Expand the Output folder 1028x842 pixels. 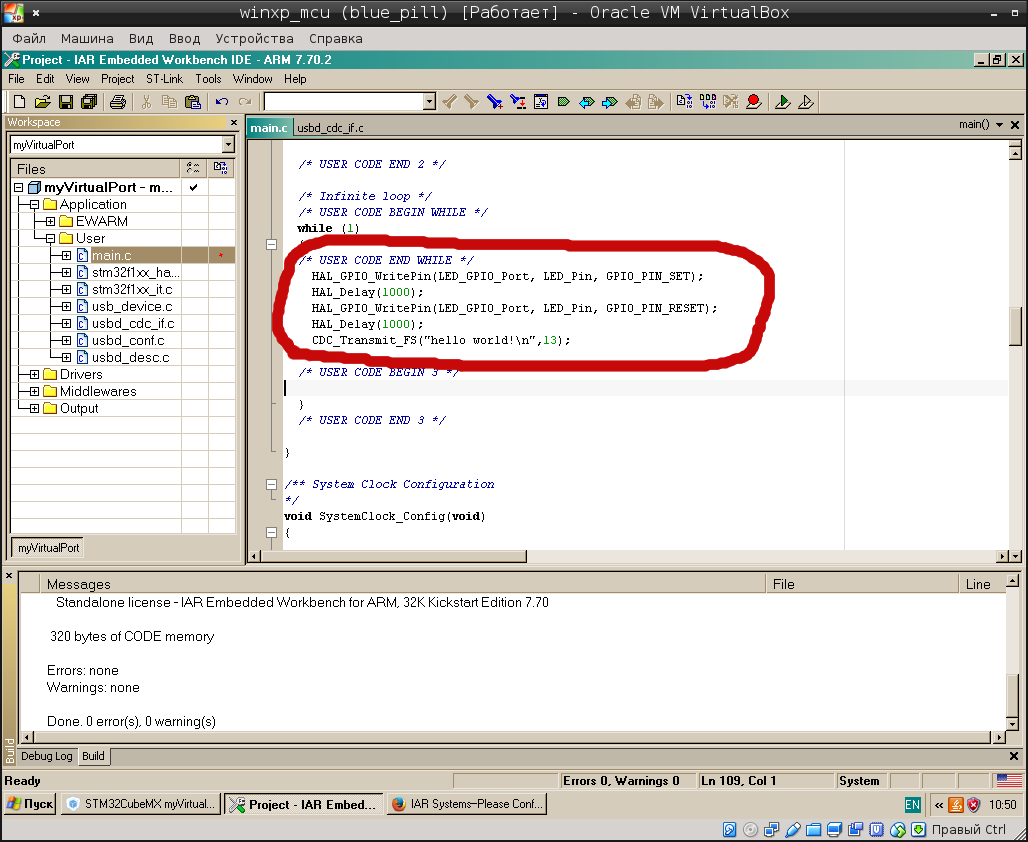[34, 409]
